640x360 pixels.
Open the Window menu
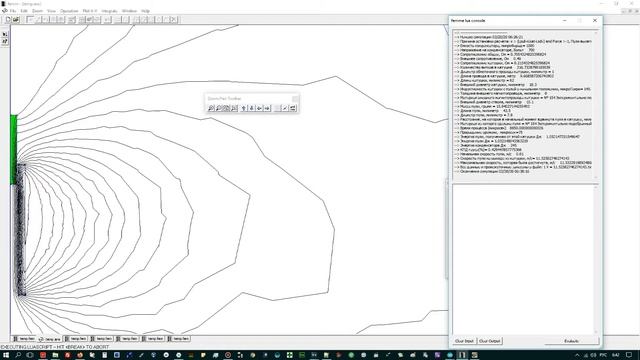click(129, 11)
